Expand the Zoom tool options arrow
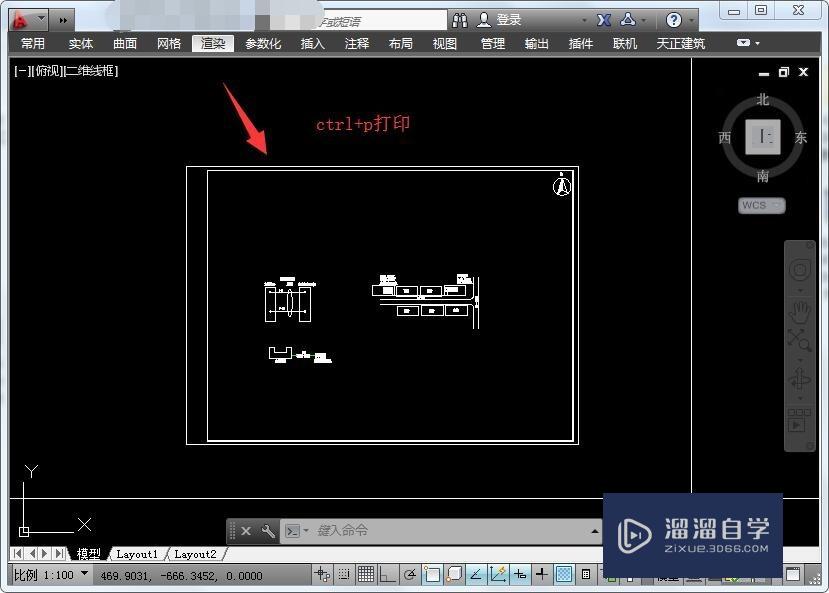Viewport: 829px width, 593px height. pos(799,359)
